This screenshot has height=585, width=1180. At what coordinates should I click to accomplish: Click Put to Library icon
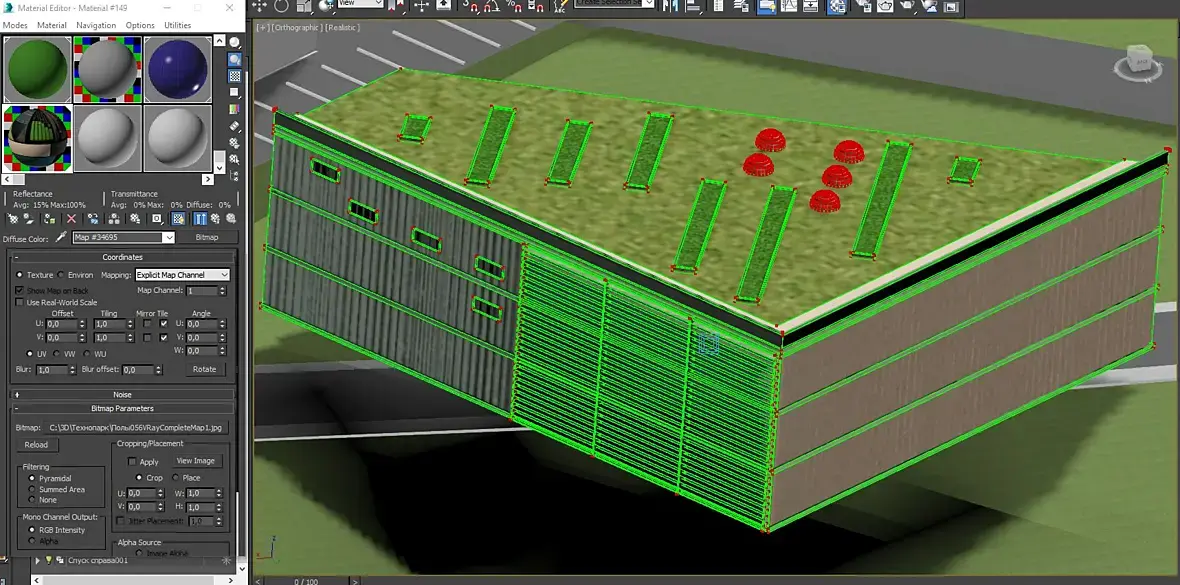point(135,219)
